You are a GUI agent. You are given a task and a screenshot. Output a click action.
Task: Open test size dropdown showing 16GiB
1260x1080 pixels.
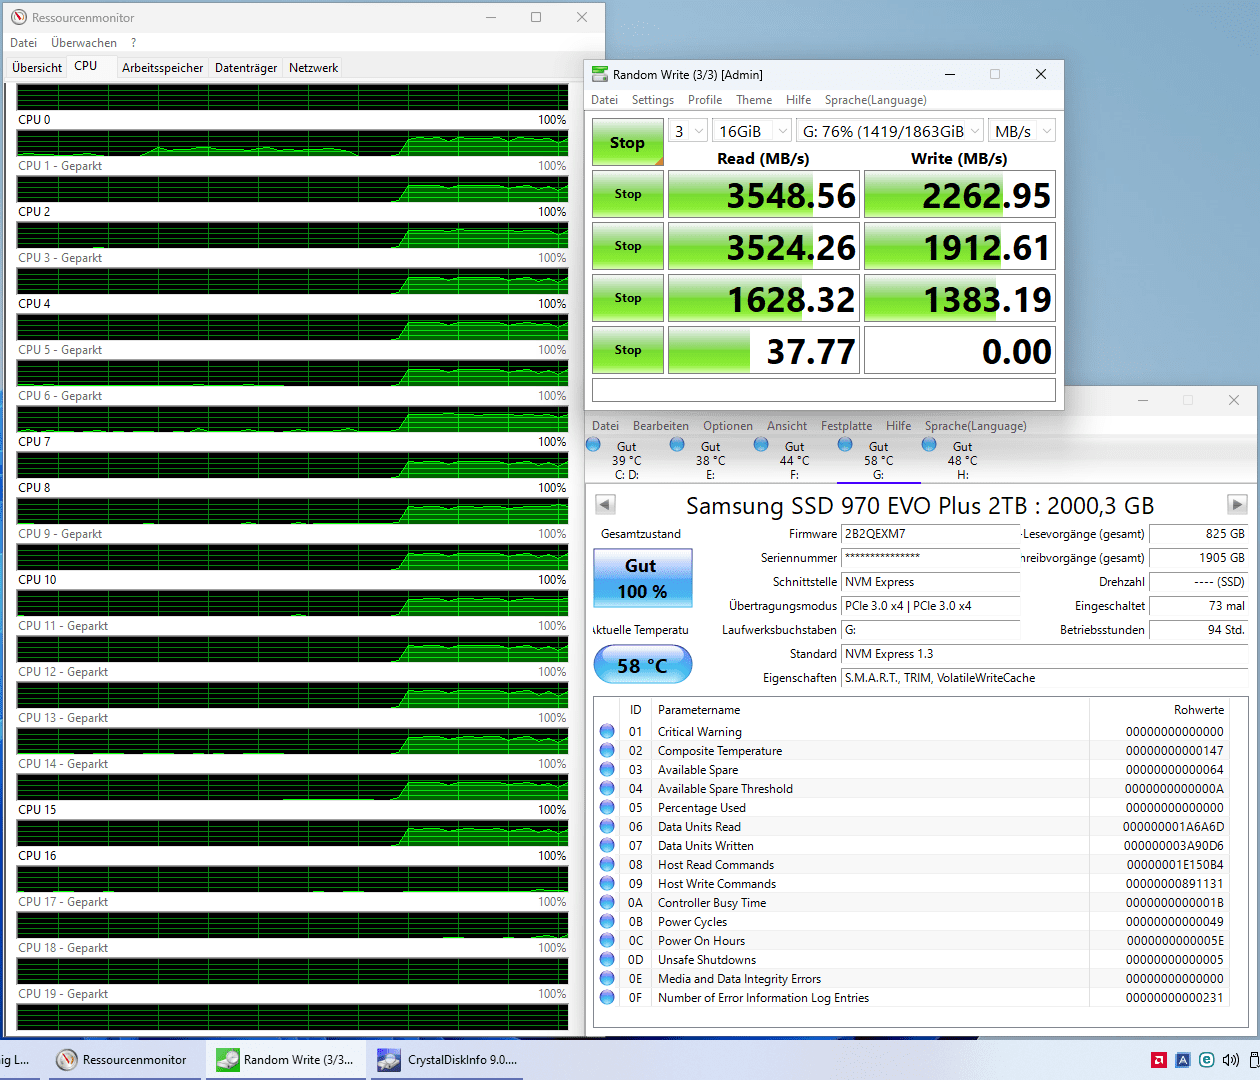tap(752, 131)
